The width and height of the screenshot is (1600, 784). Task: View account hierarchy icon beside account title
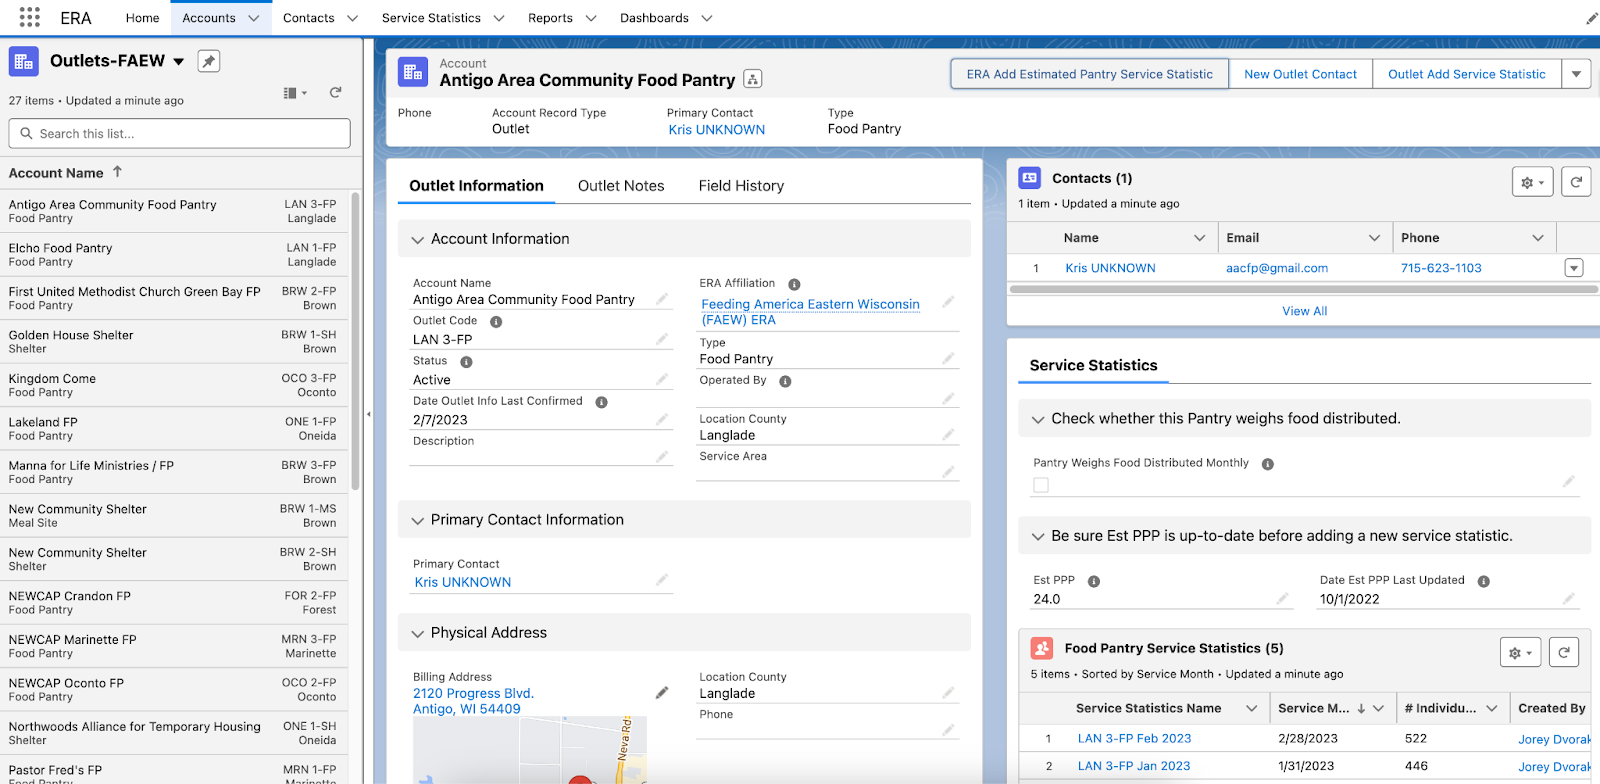(753, 79)
